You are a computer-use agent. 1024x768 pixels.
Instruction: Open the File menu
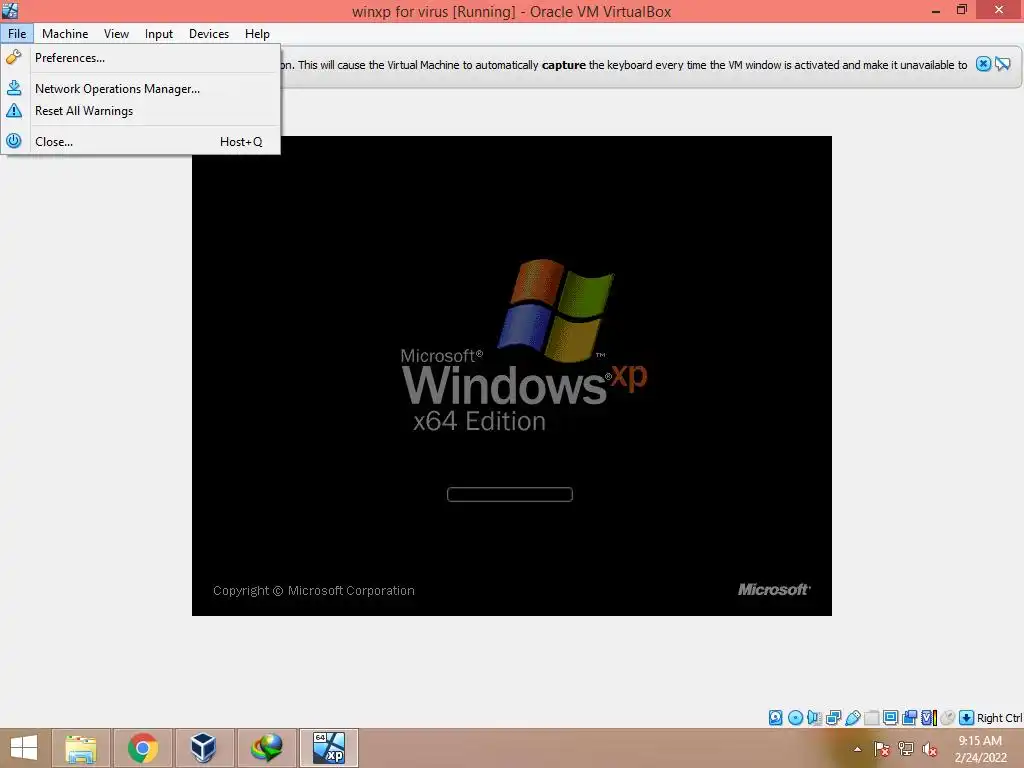coord(17,33)
